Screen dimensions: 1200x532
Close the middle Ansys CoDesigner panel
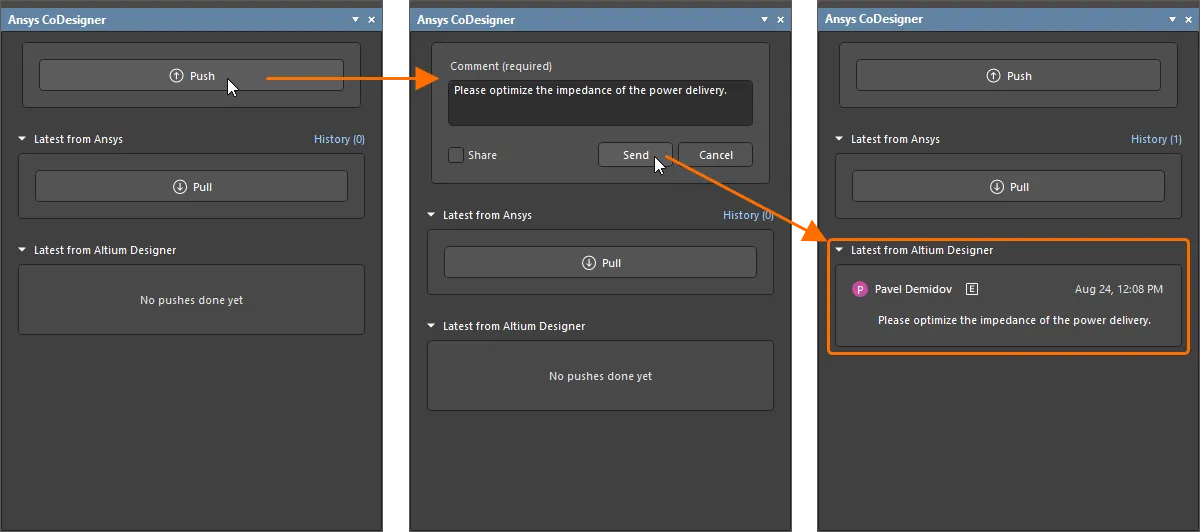point(781,19)
